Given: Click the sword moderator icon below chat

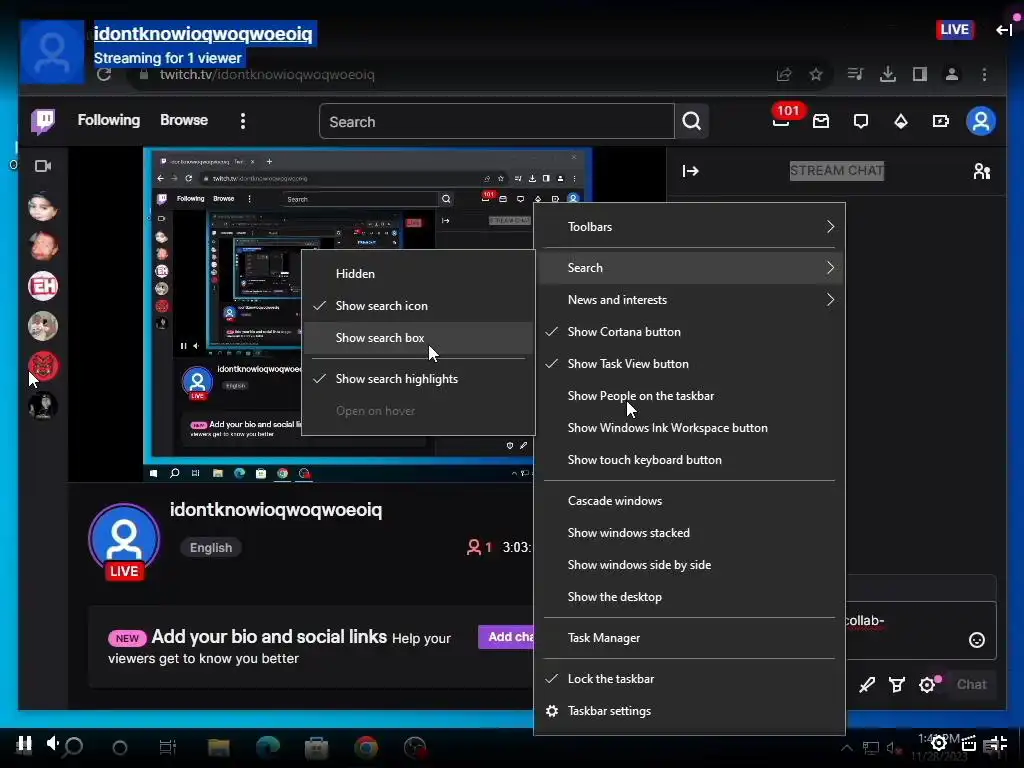Looking at the screenshot, I should pyautogui.click(x=867, y=684).
